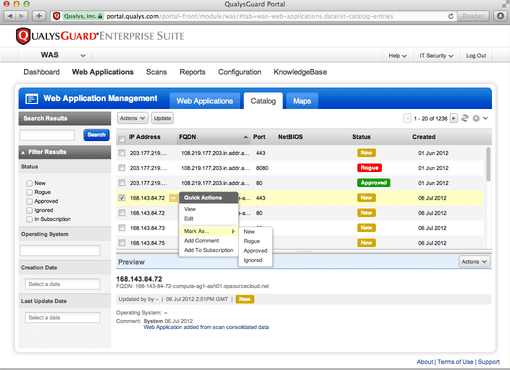Viewport: 510px width, 370px height.
Task: Open the Scans section
Action: [156, 72]
